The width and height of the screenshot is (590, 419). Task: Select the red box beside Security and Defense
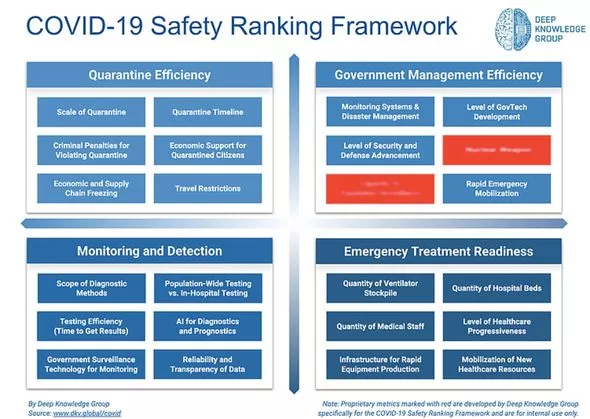click(497, 150)
